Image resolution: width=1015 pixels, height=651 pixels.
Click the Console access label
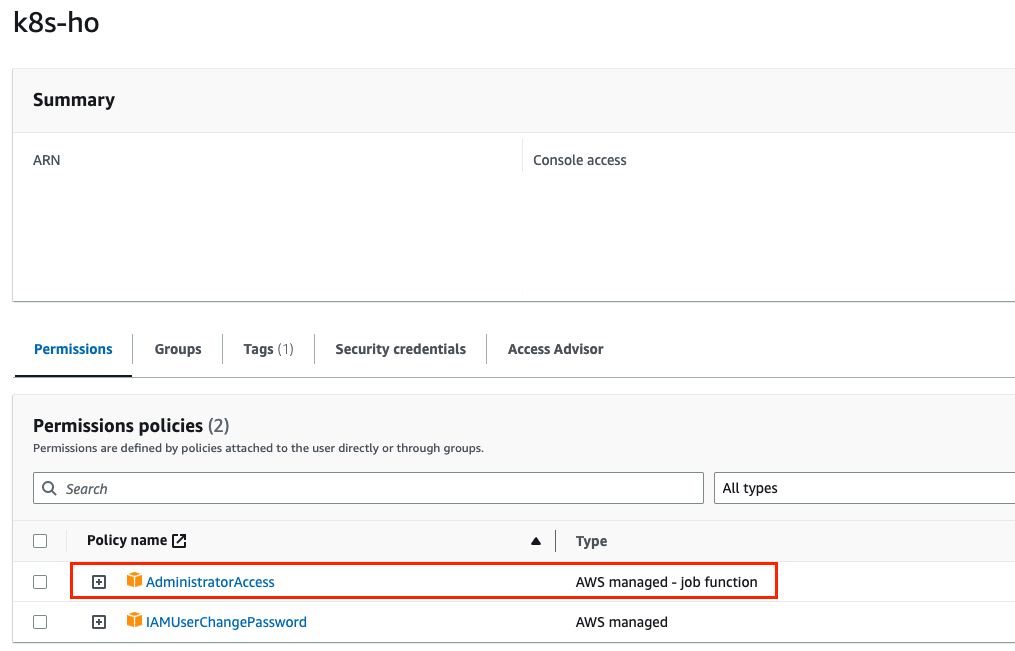(x=579, y=160)
